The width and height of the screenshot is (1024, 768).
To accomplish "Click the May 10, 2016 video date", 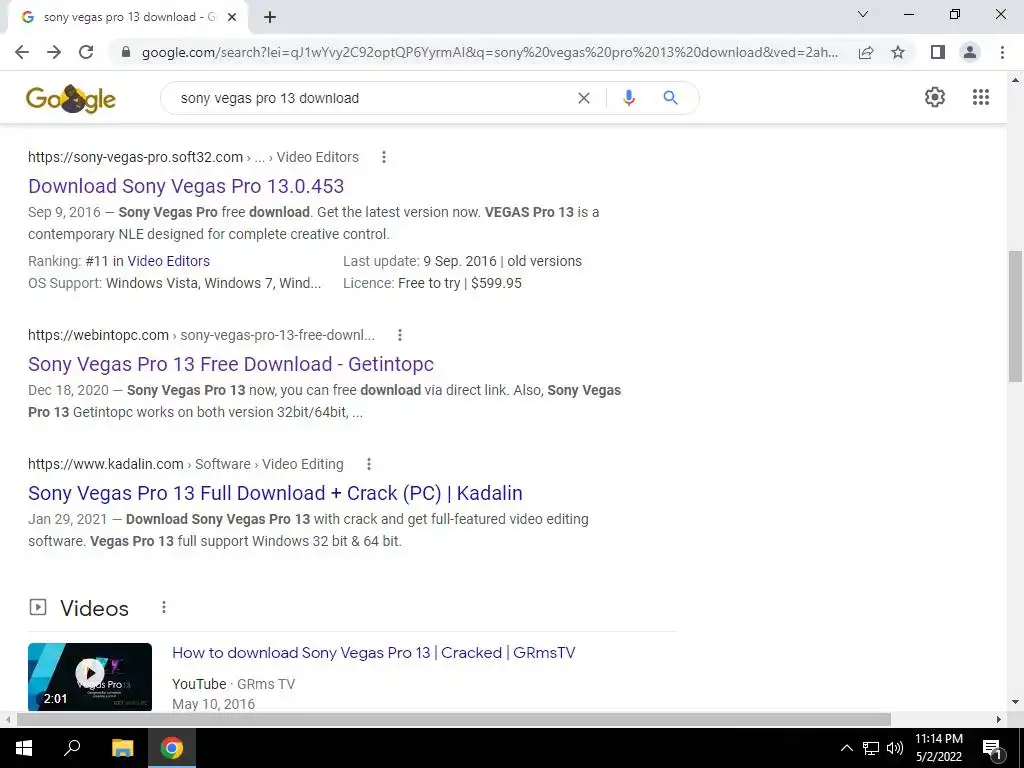I will coord(214,704).
